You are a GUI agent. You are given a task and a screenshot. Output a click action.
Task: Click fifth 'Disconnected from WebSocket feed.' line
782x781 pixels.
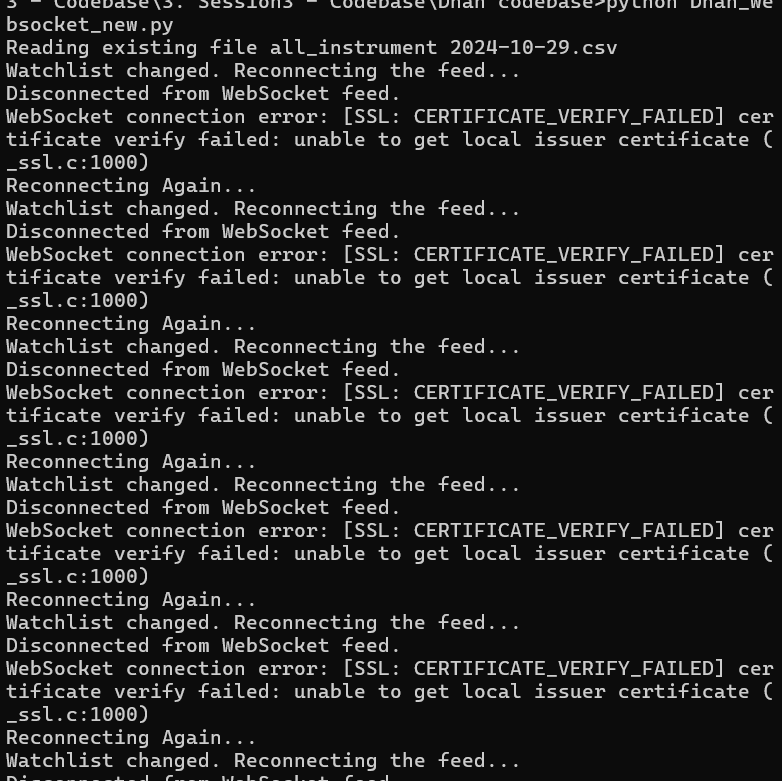click(x=203, y=646)
